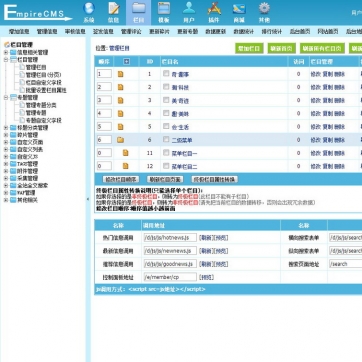Click the green 增加栏目 button

tap(249, 48)
